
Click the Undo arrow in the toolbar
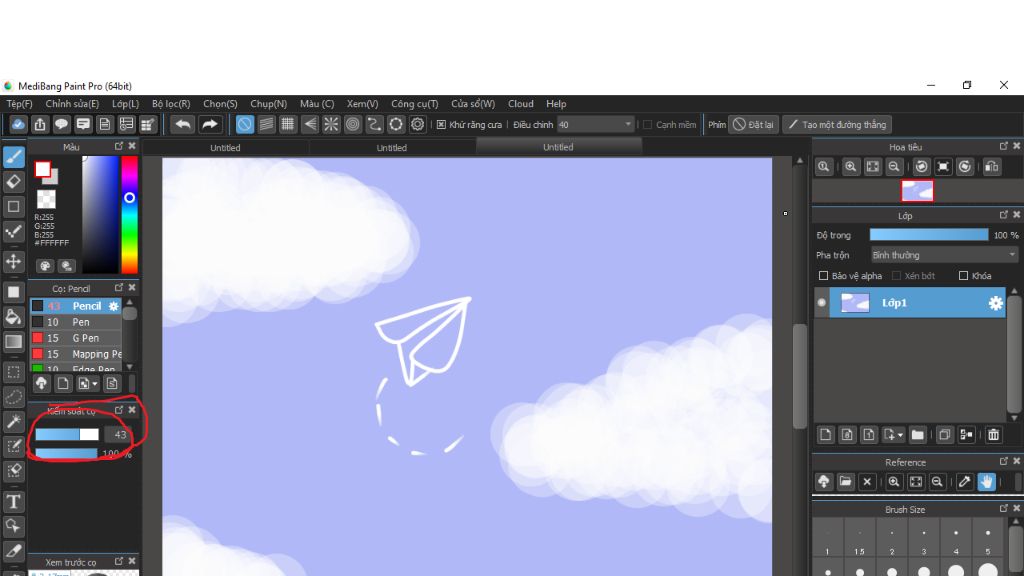point(183,124)
